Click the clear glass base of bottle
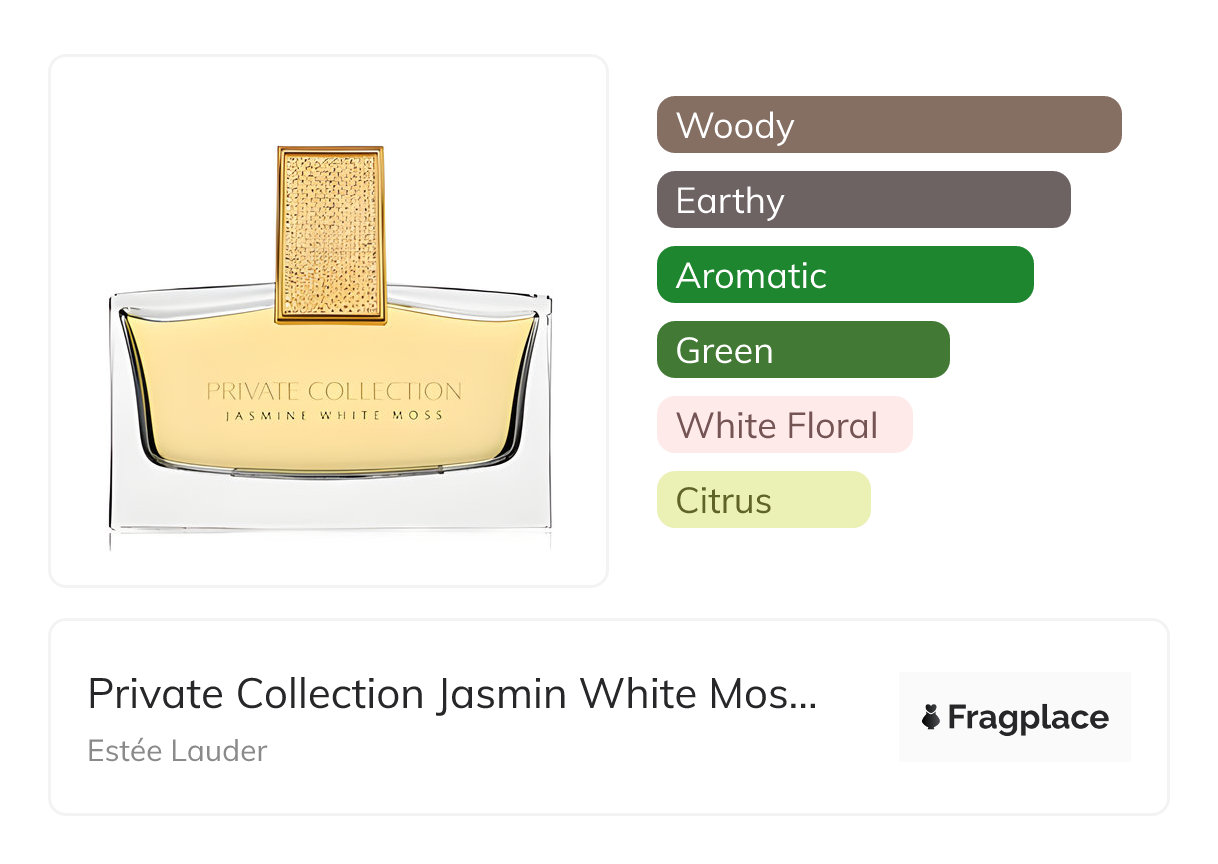The height and width of the screenshot is (864, 1218). click(x=330, y=505)
